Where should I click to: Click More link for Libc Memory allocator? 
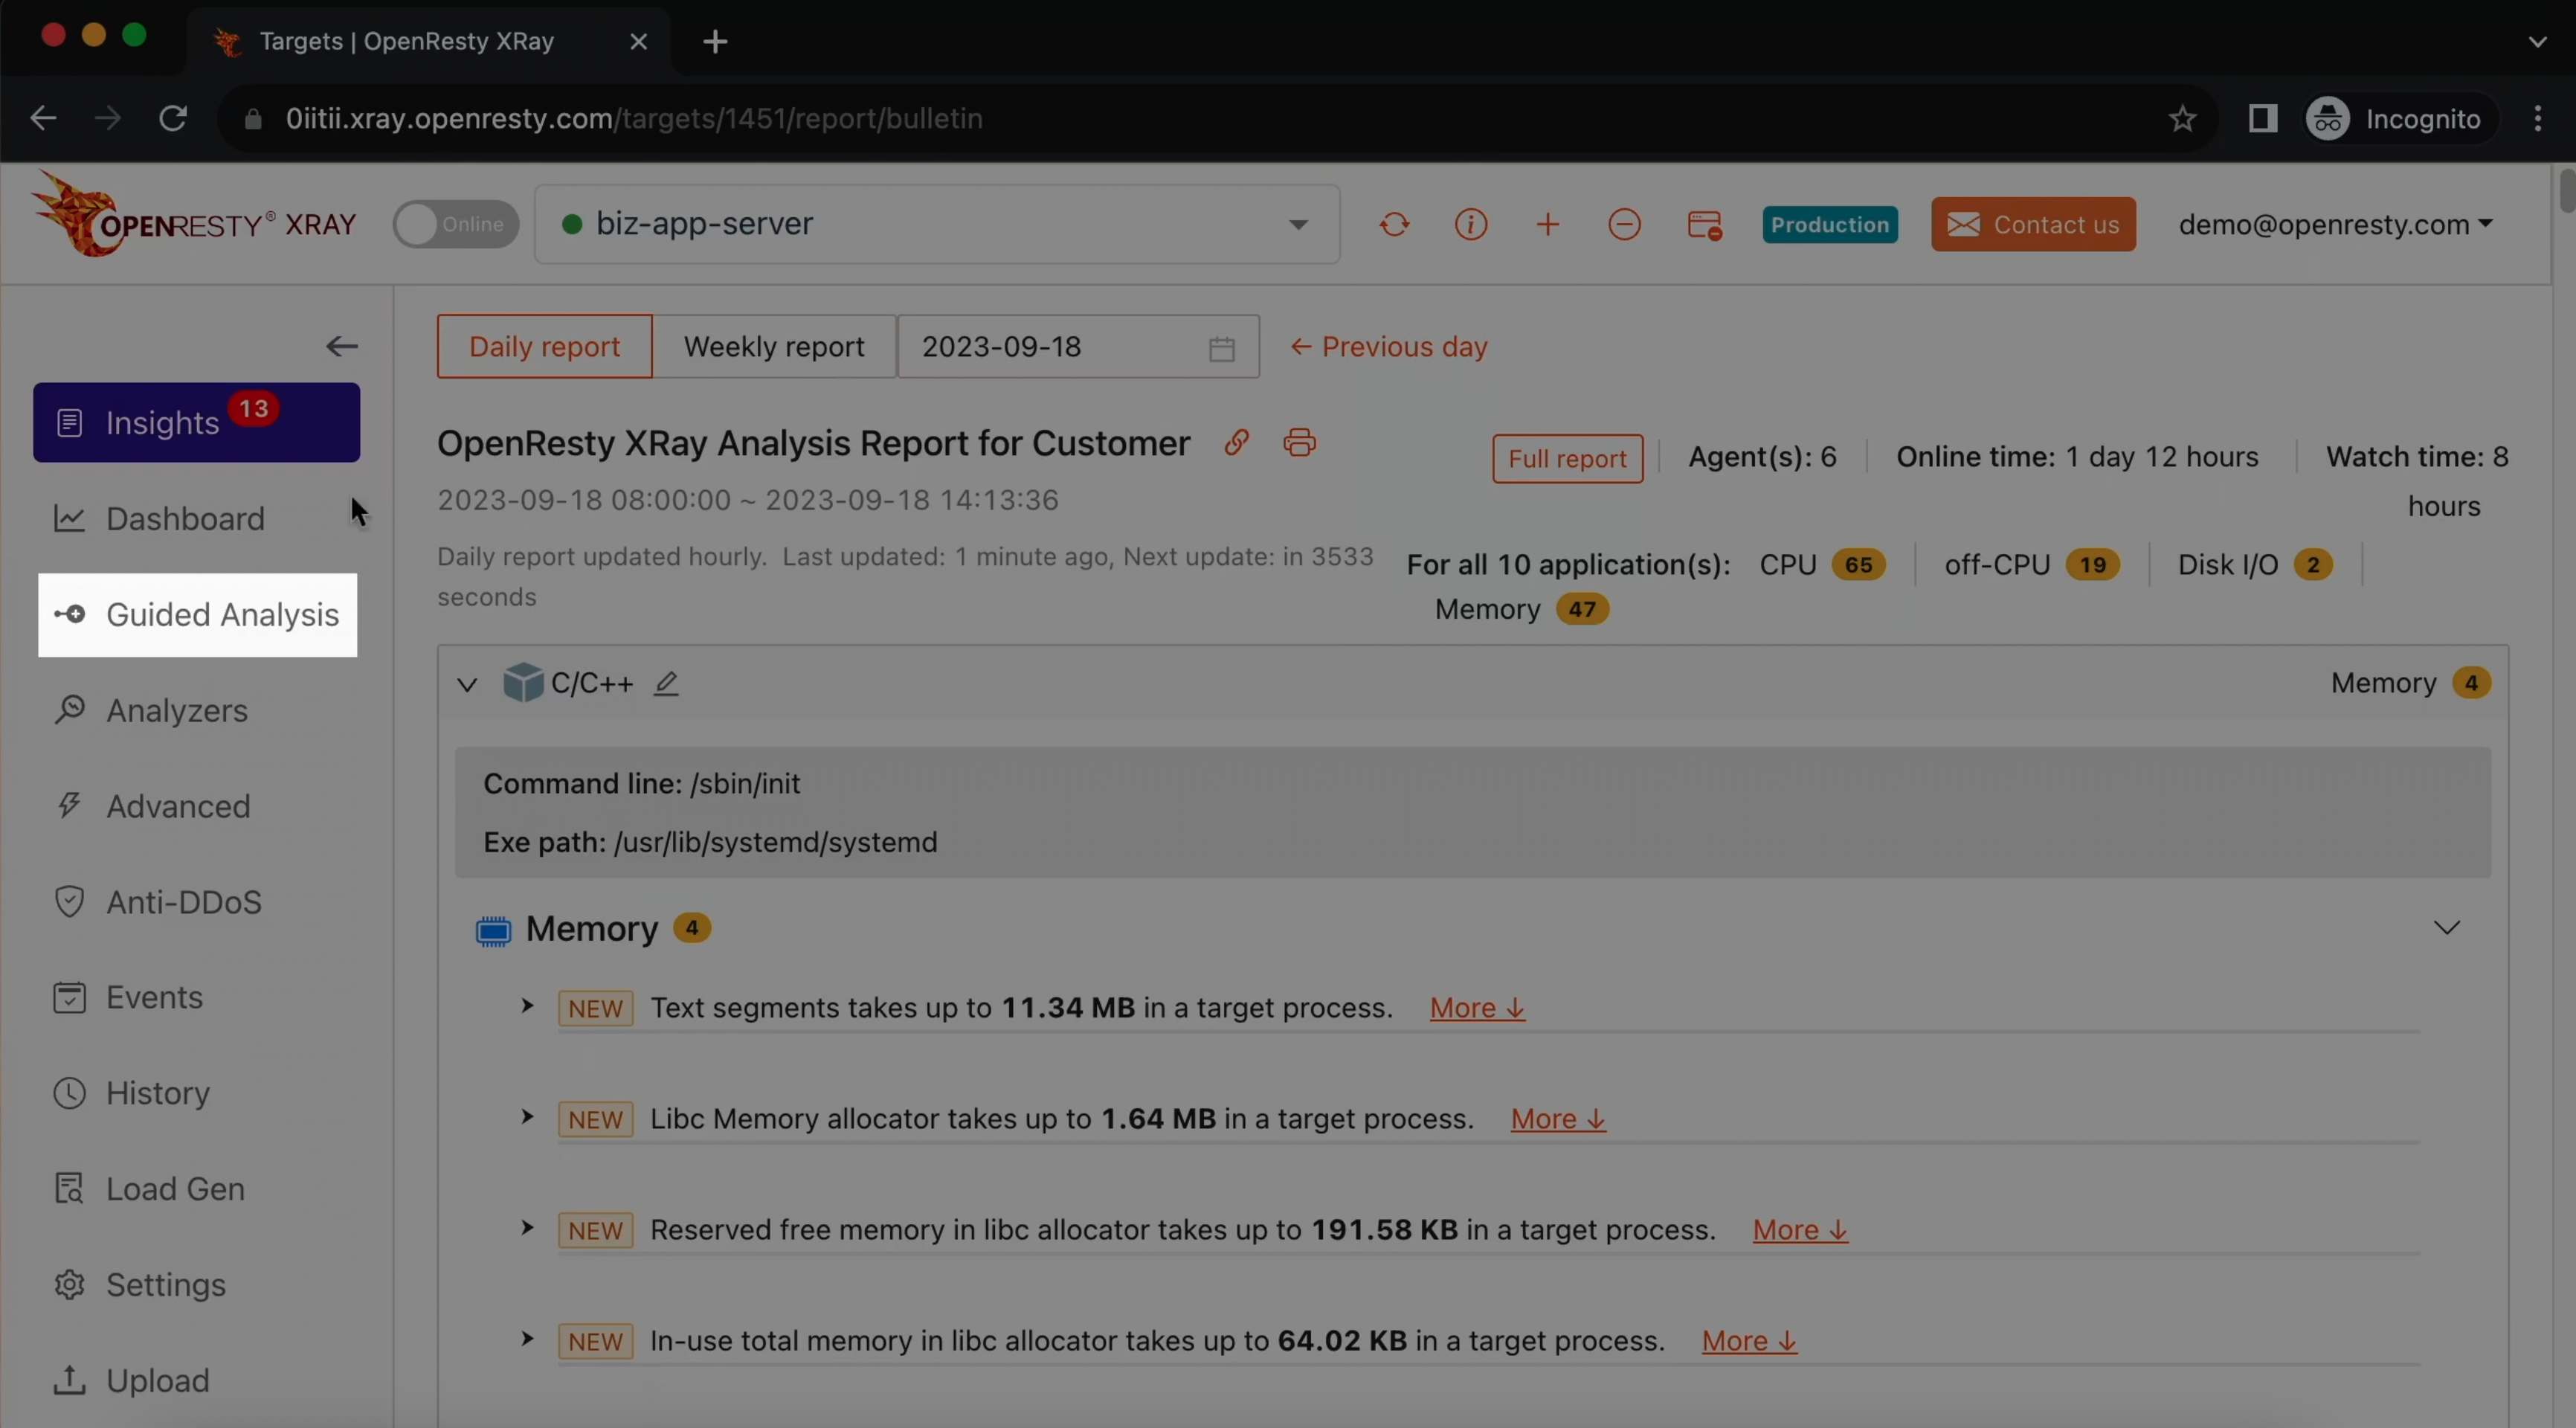tap(1558, 1119)
